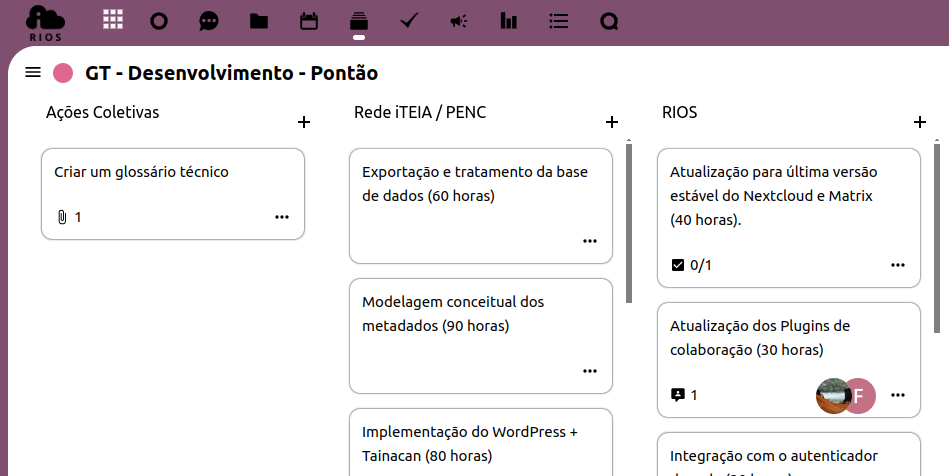Click the Rede iTEIA / PENC list title
This screenshot has width=949, height=476.
(420, 113)
